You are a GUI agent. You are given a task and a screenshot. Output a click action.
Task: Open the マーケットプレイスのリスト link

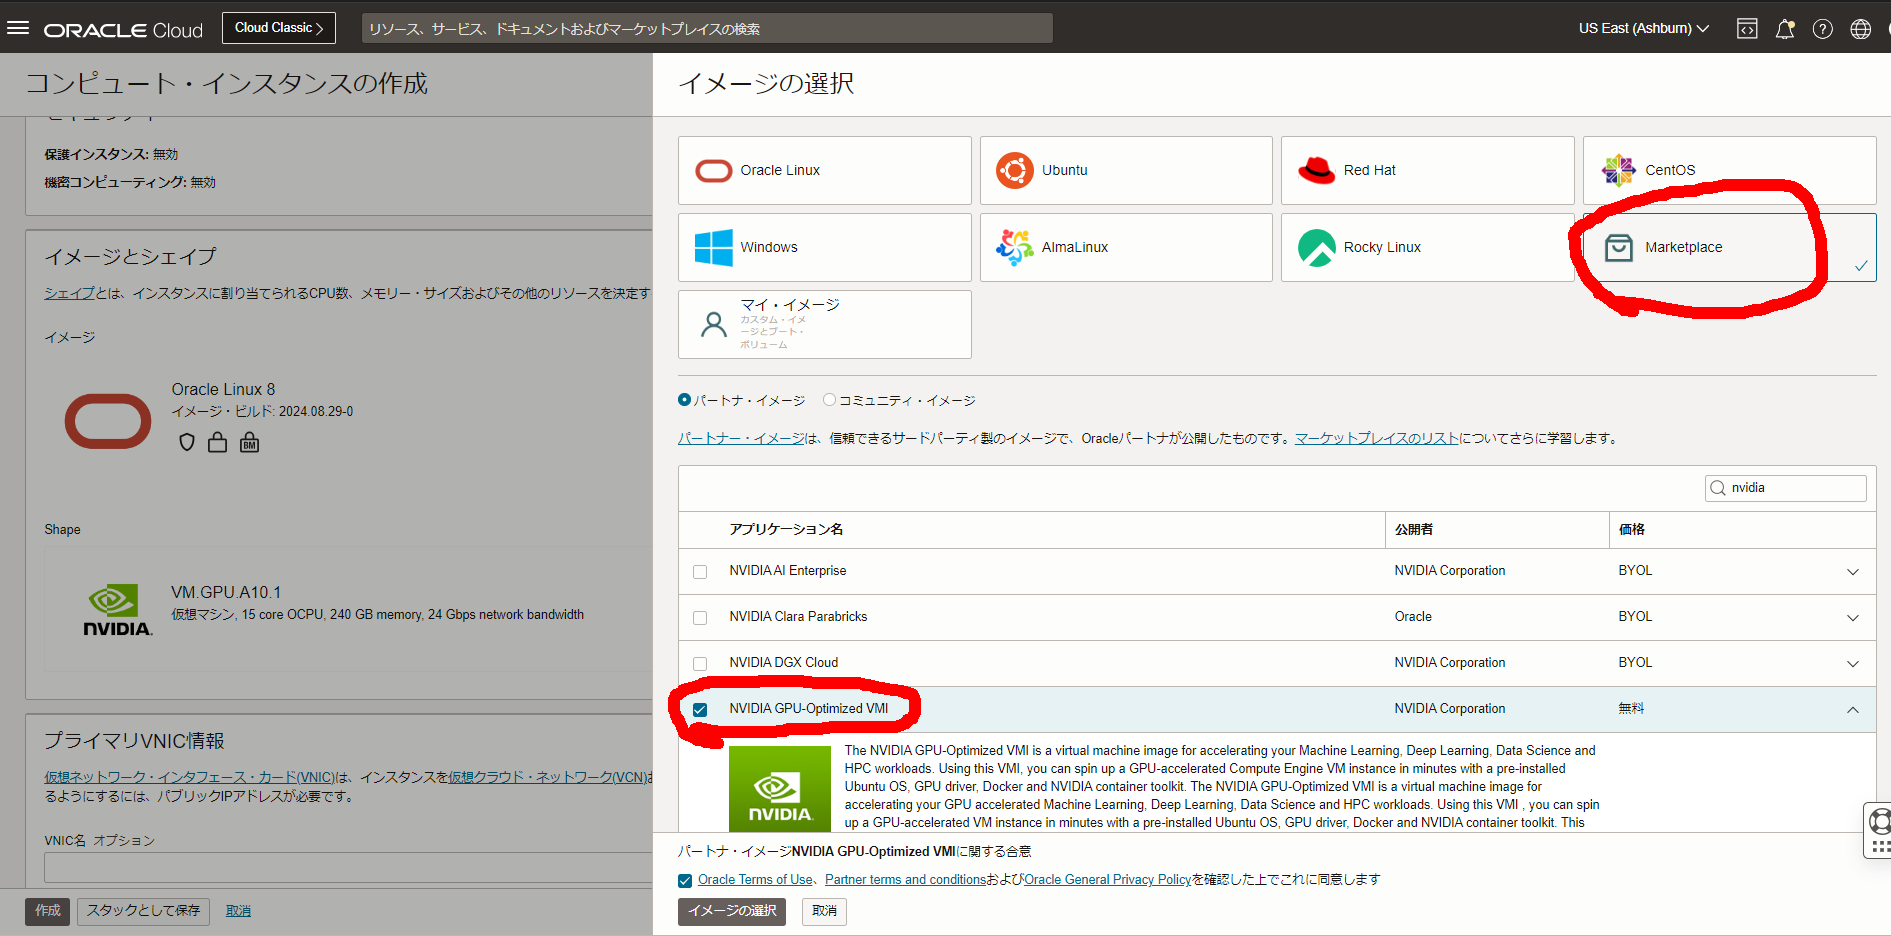click(x=1377, y=438)
